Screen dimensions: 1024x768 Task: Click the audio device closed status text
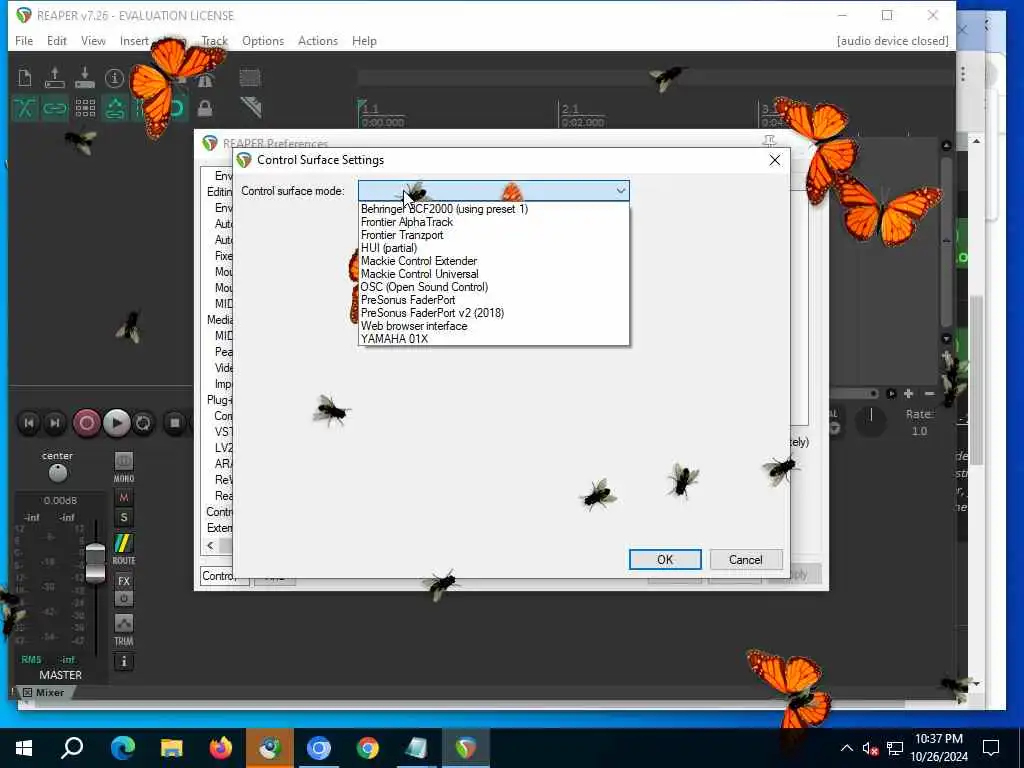[x=892, y=40]
